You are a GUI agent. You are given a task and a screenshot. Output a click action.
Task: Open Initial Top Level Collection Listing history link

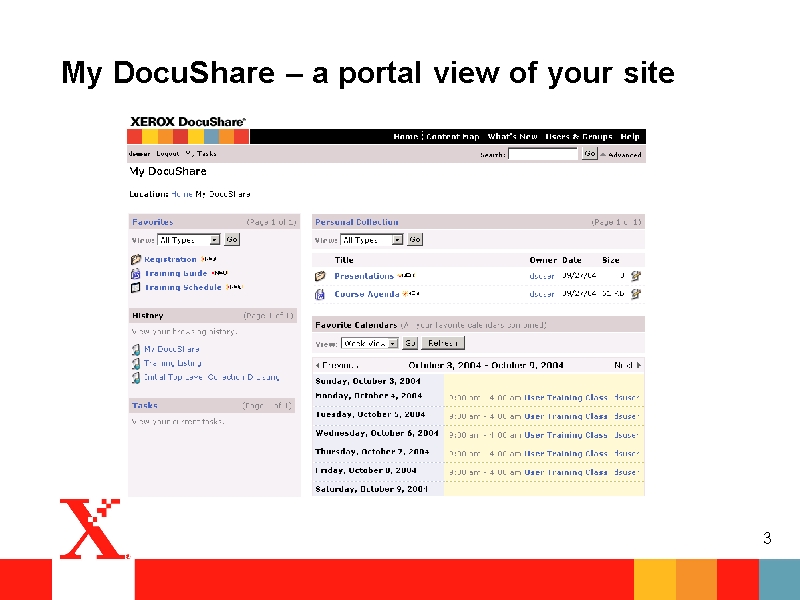point(212,378)
